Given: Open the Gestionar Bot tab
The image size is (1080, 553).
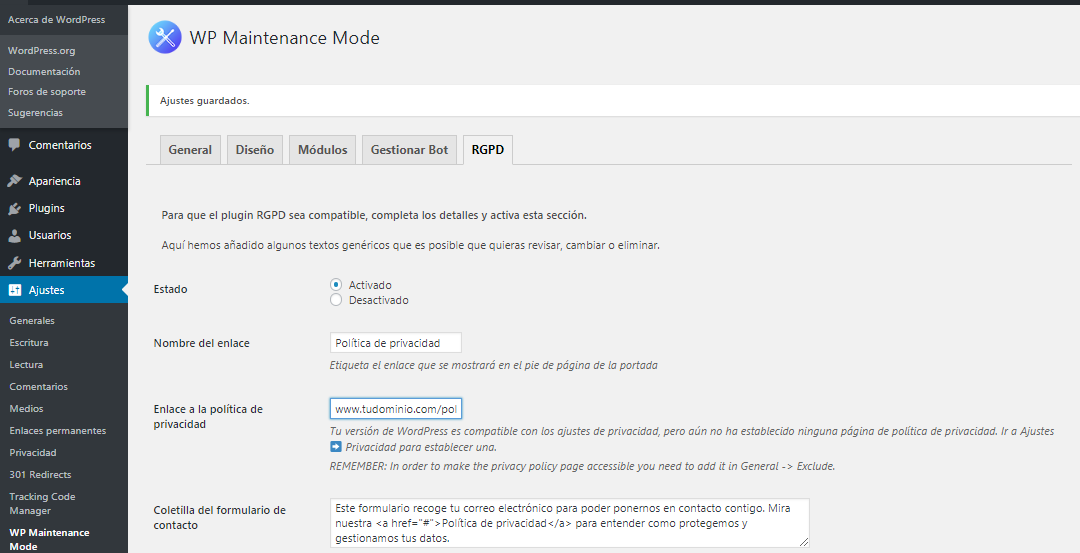Looking at the screenshot, I should [409, 149].
